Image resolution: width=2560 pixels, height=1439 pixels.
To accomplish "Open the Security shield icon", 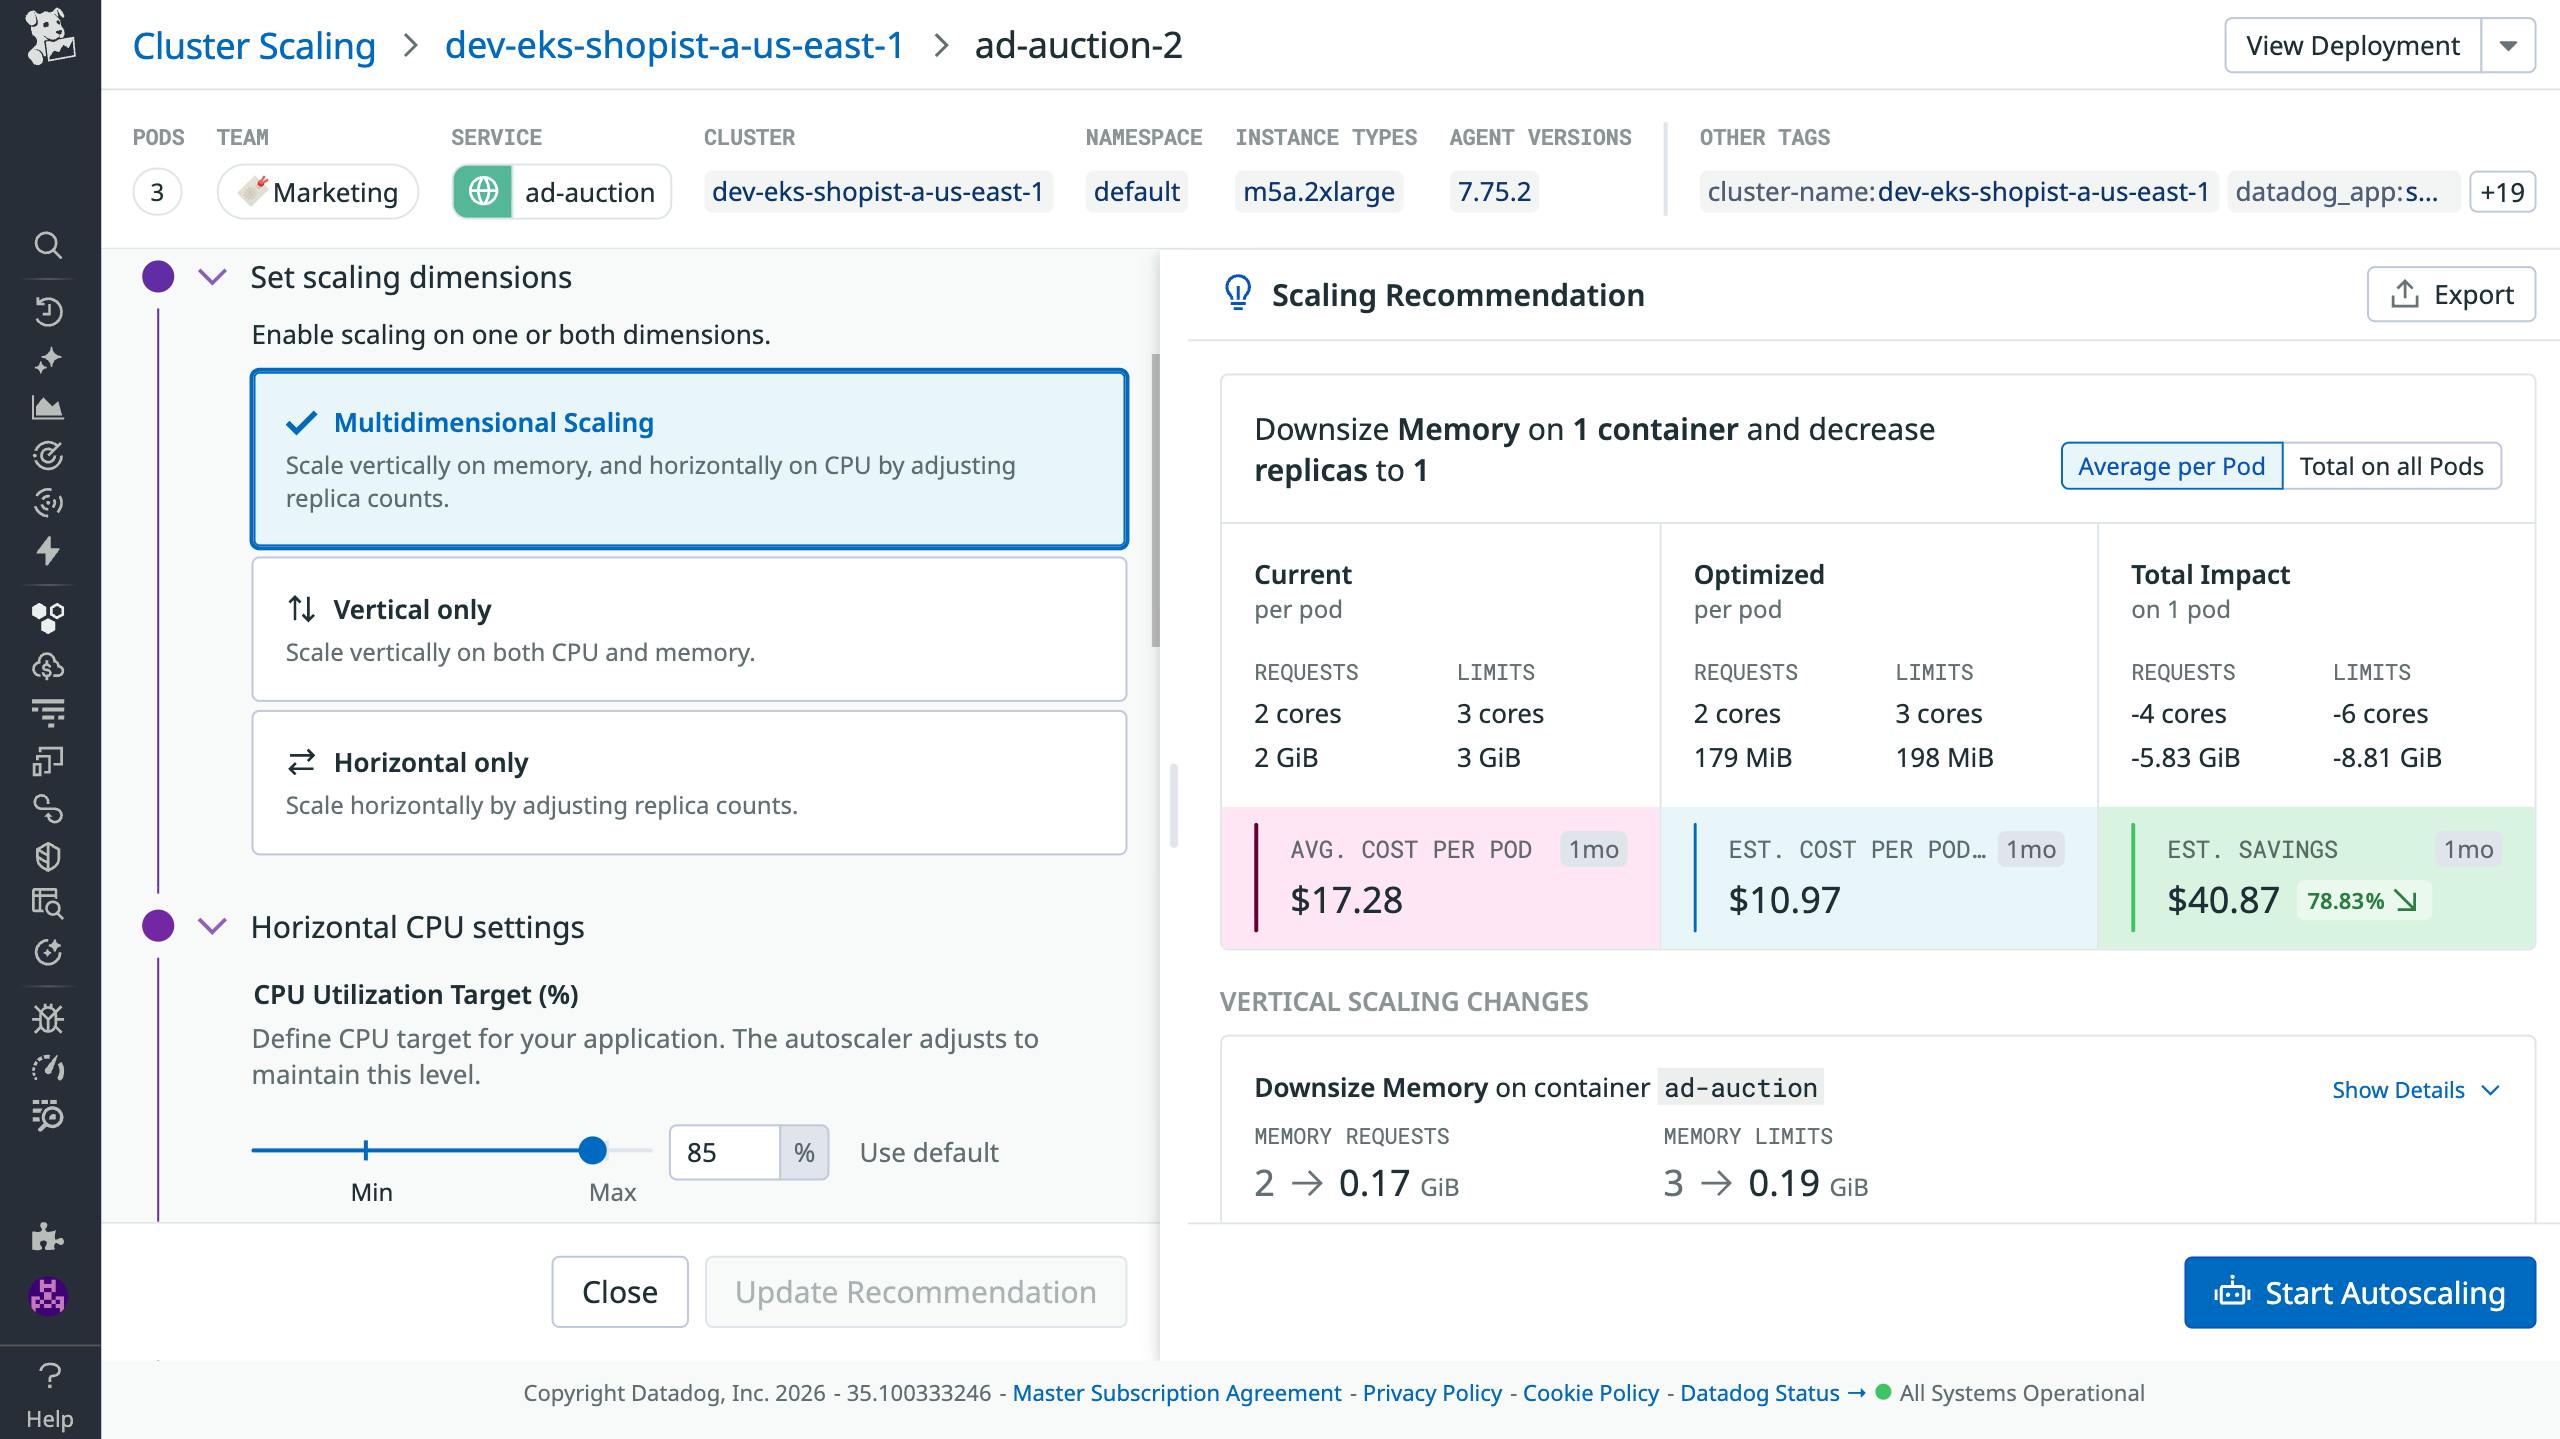I will [49, 856].
